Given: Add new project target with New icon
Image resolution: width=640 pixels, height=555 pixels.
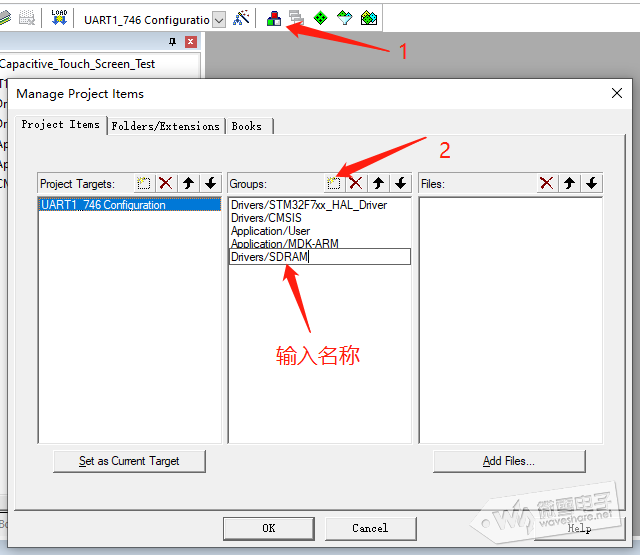Looking at the screenshot, I should [x=144, y=183].
